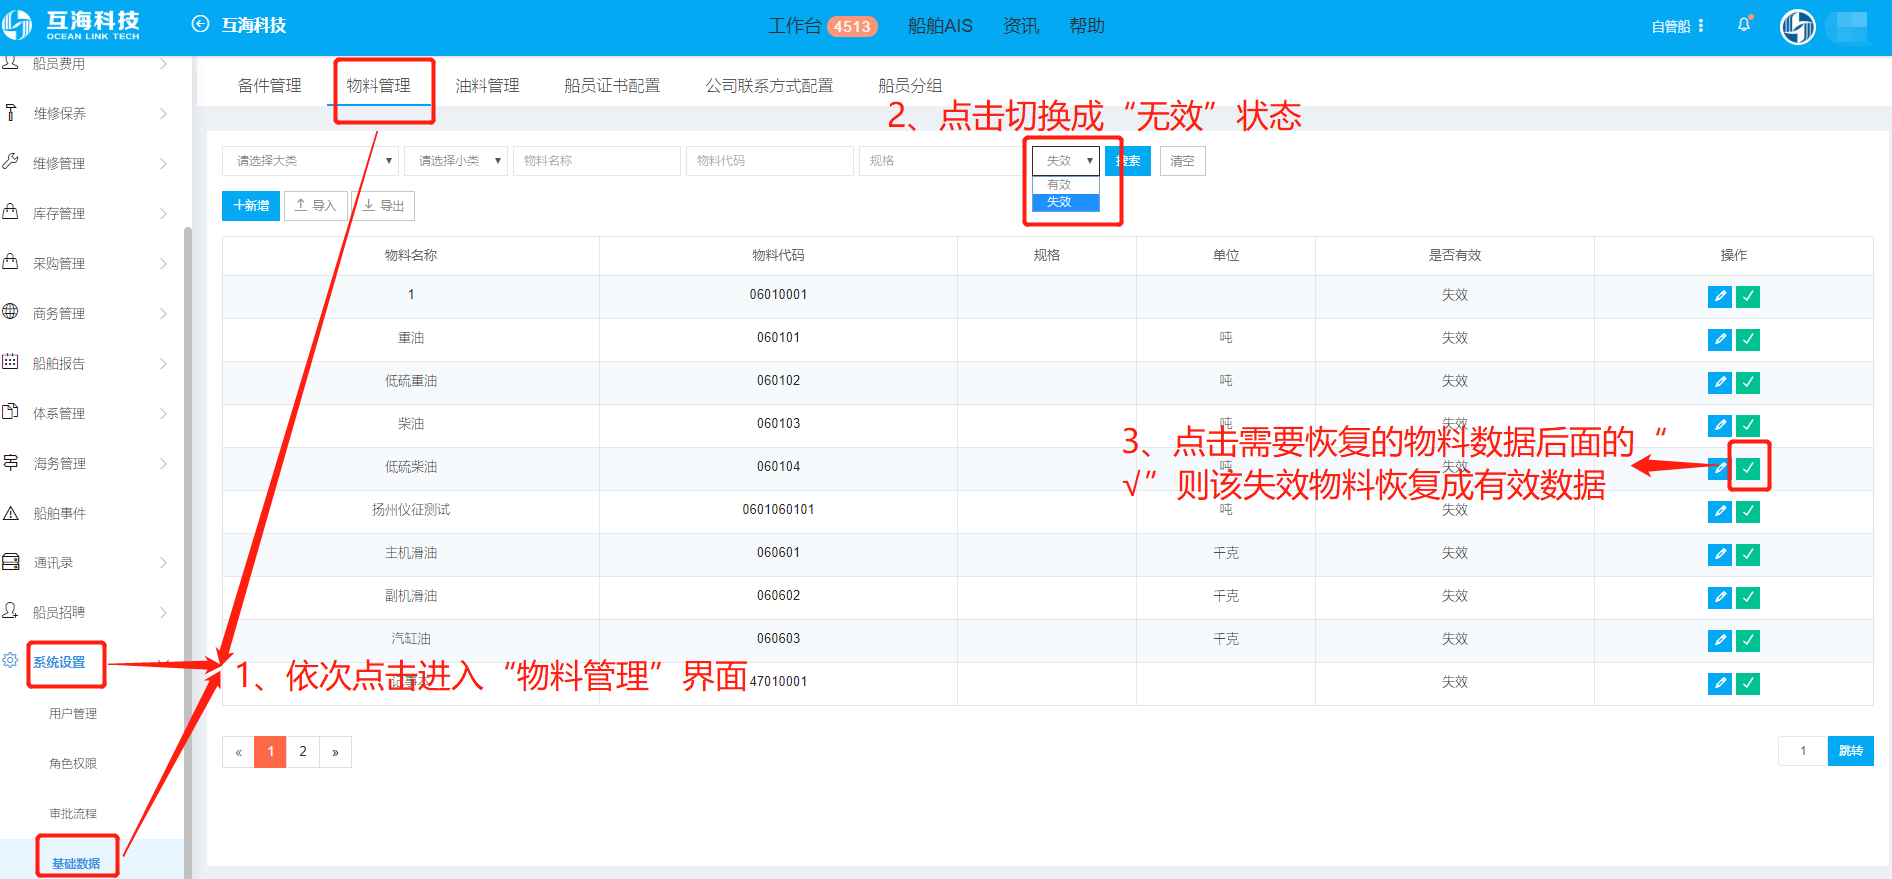Click green check icon for row 47010001
This screenshot has width=1892, height=879.
tap(1748, 683)
